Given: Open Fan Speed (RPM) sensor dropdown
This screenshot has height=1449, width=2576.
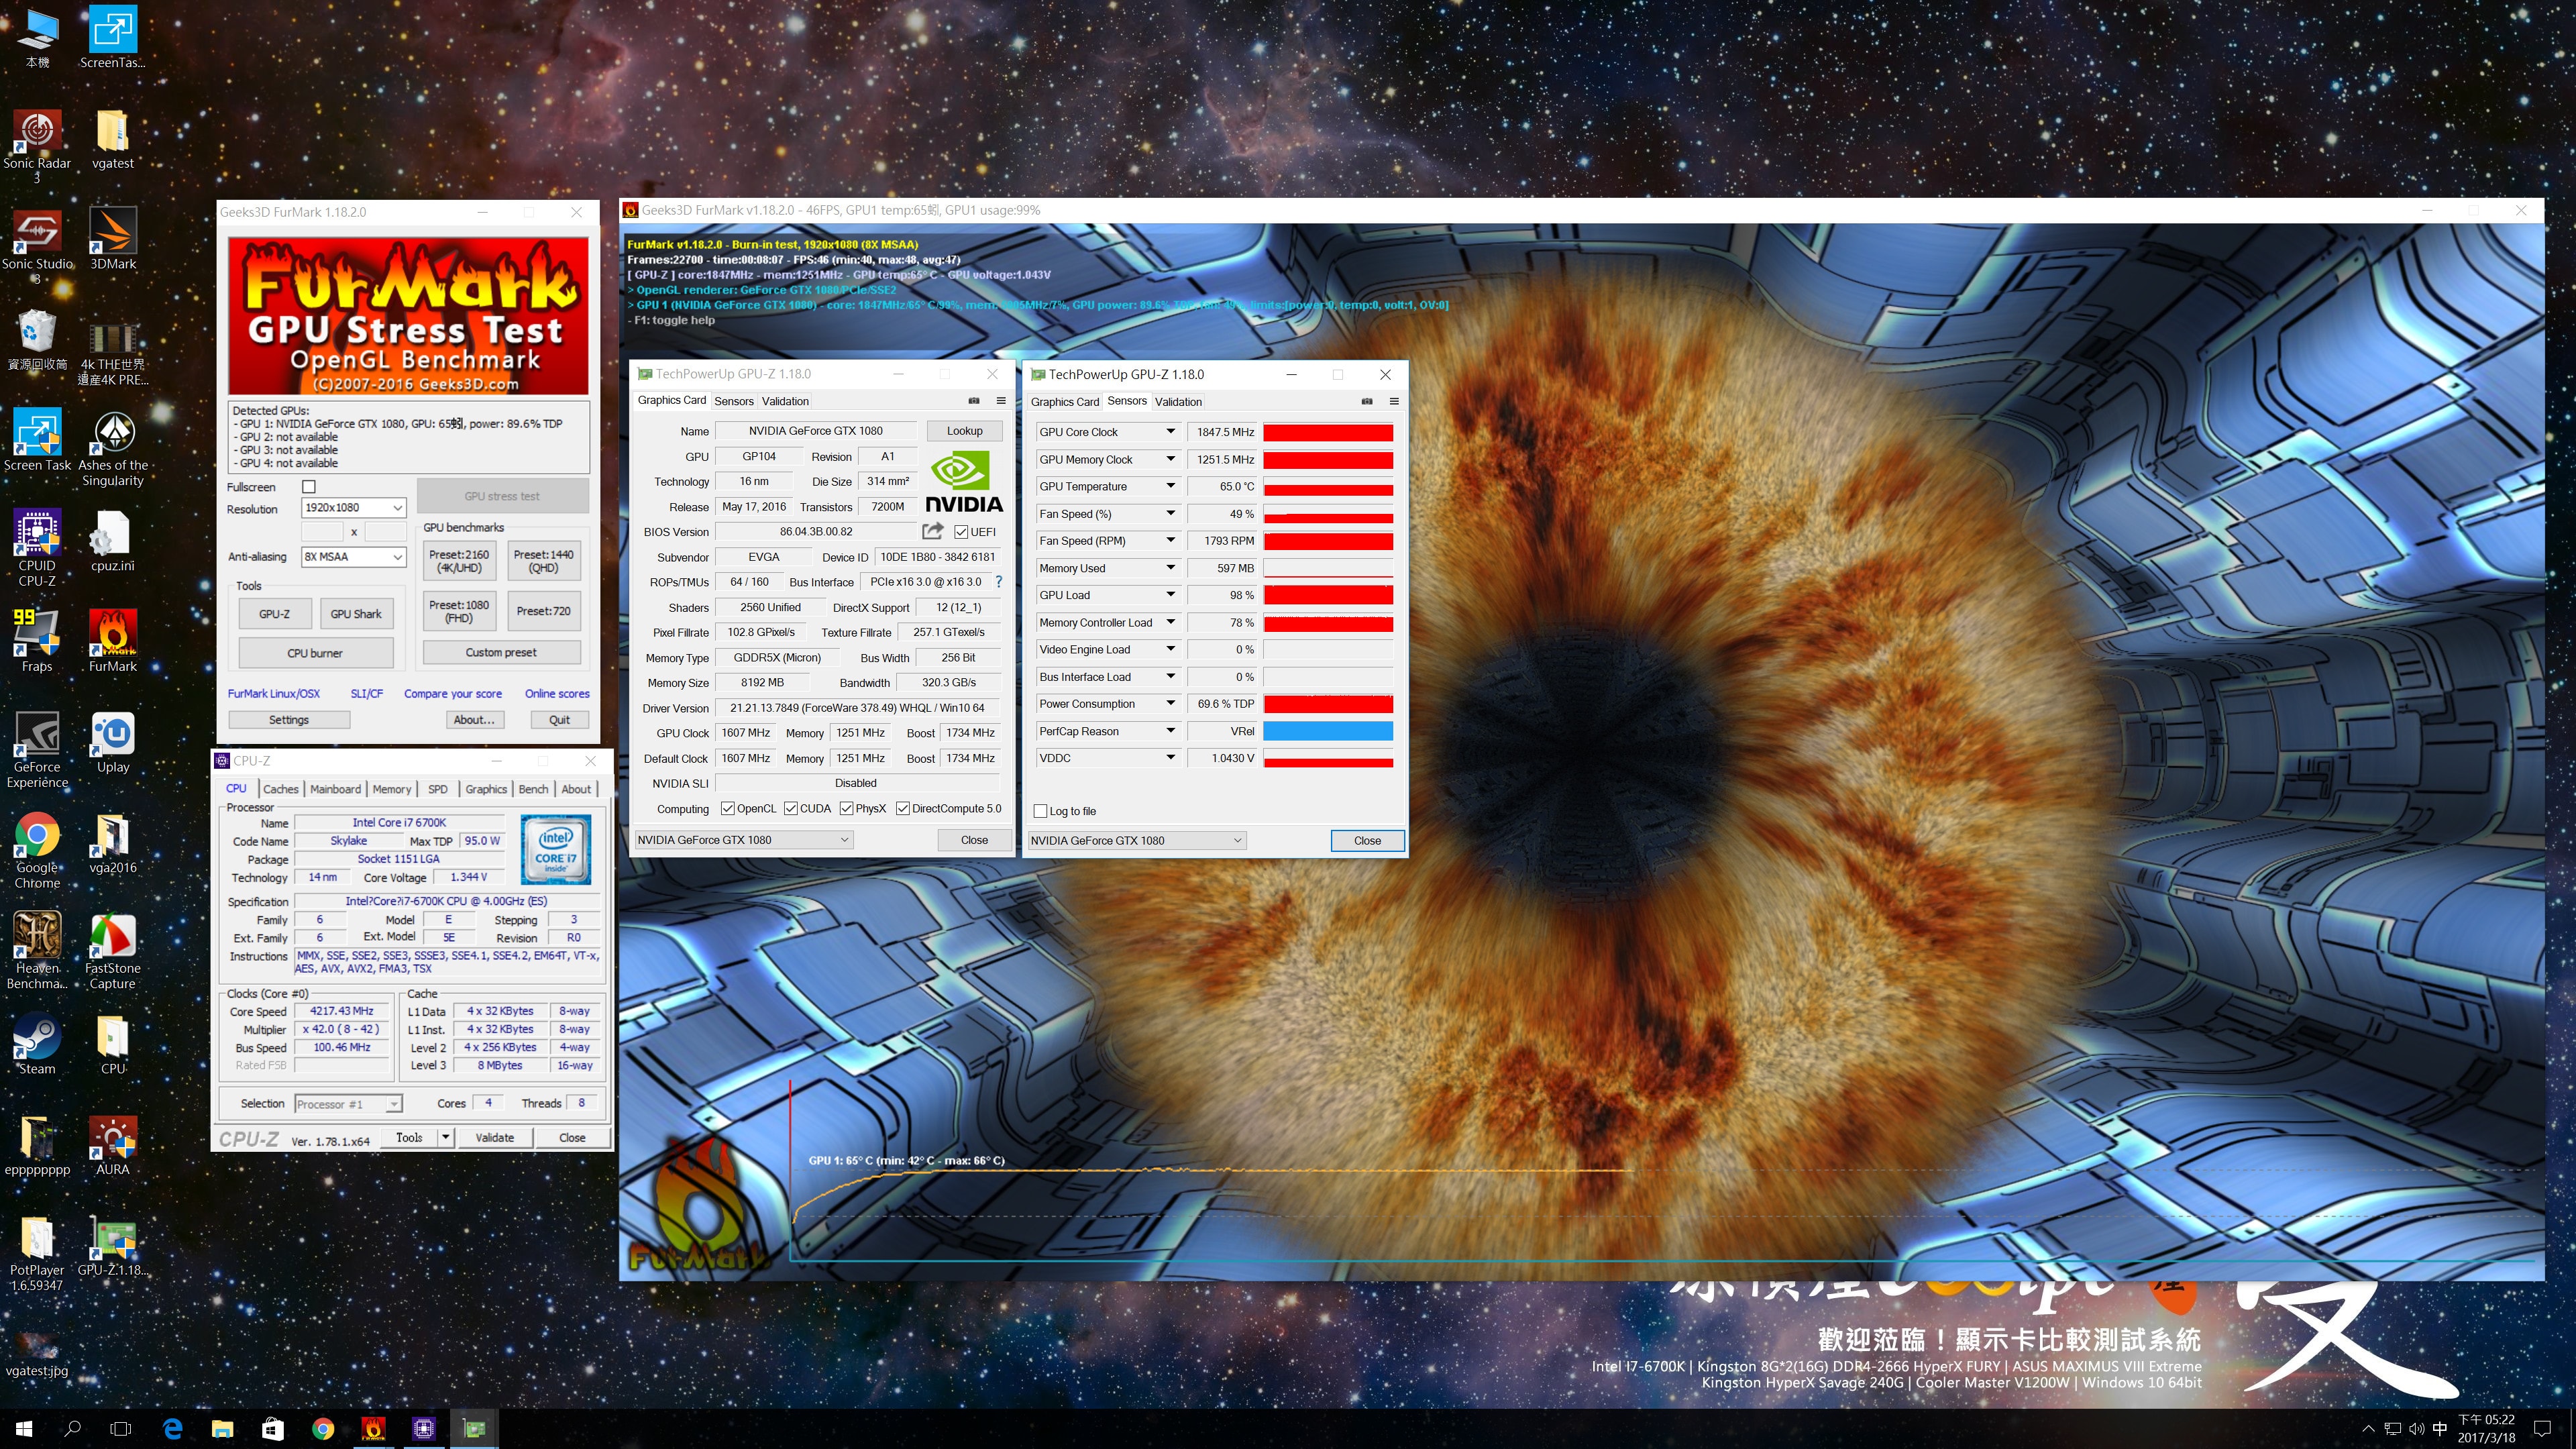Looking at the screenshot, I should click(x=1170, y=540).
